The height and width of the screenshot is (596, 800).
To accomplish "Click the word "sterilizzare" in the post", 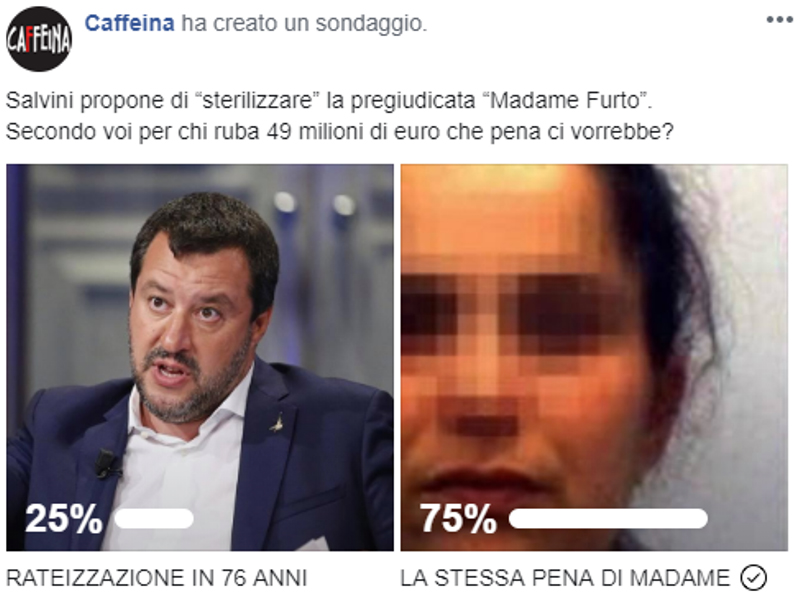I will tap(258, 101).
